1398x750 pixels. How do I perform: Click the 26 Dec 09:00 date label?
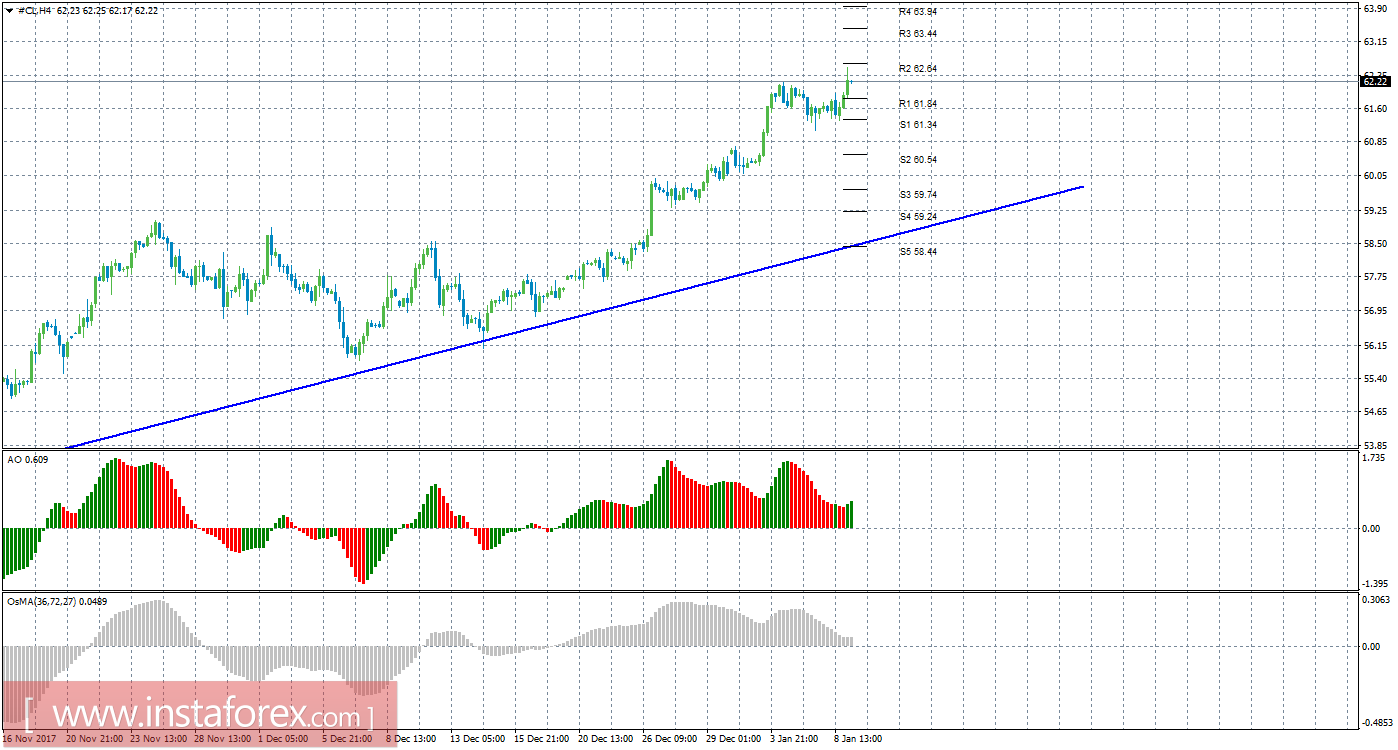672,739
